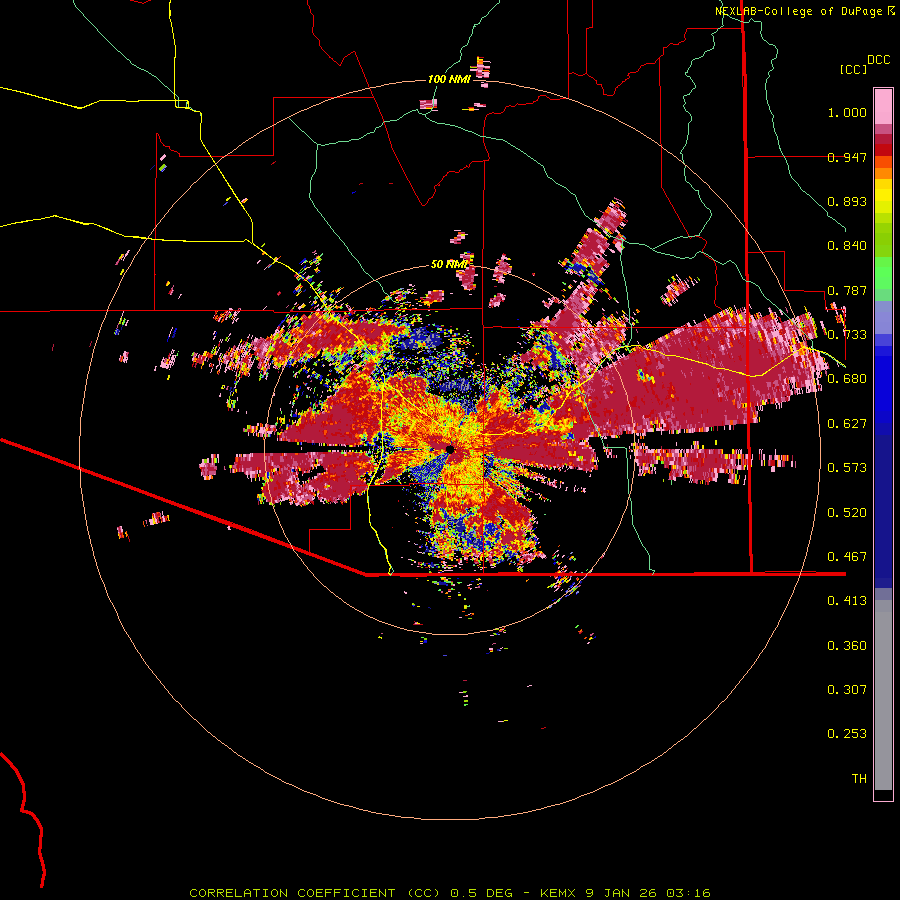Click the 0.787 legend value
The height and width of the screenshot is (900, 900).
click(x=847, y=290)
